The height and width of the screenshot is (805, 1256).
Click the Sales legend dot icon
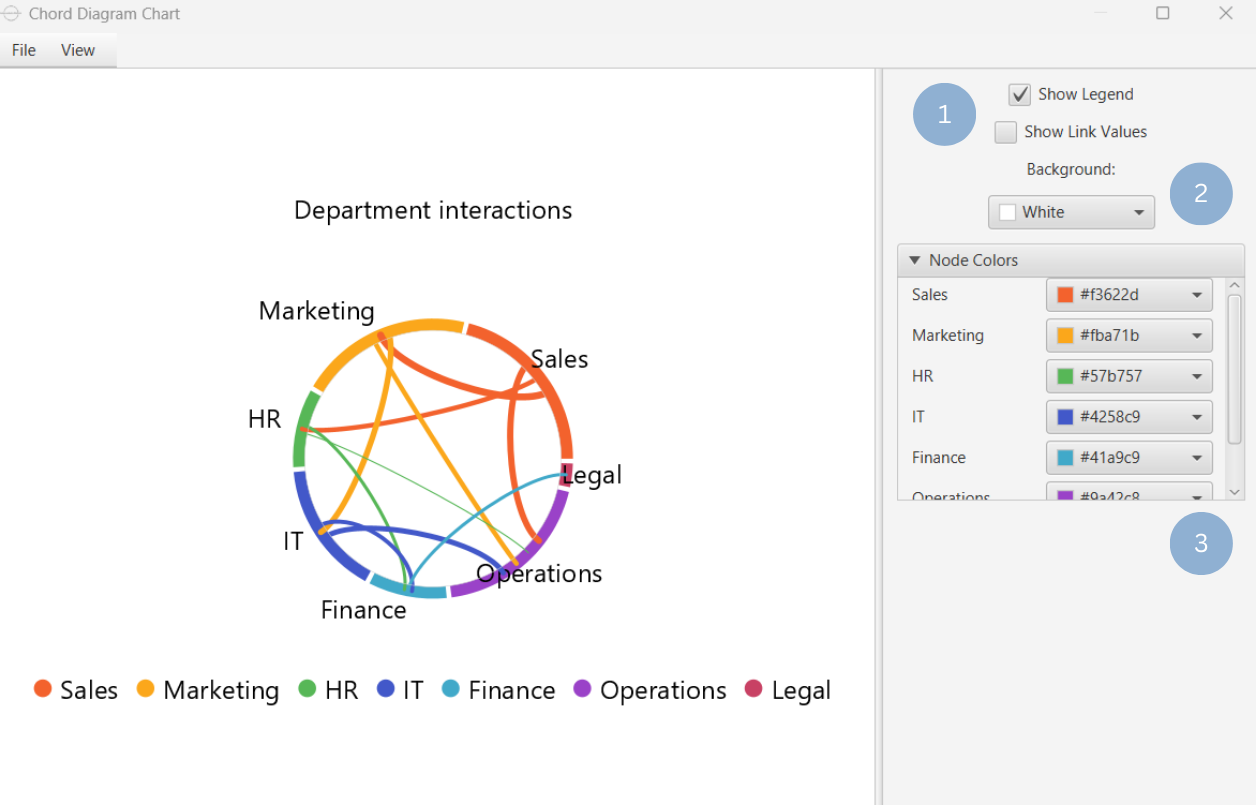coord(43,689)
